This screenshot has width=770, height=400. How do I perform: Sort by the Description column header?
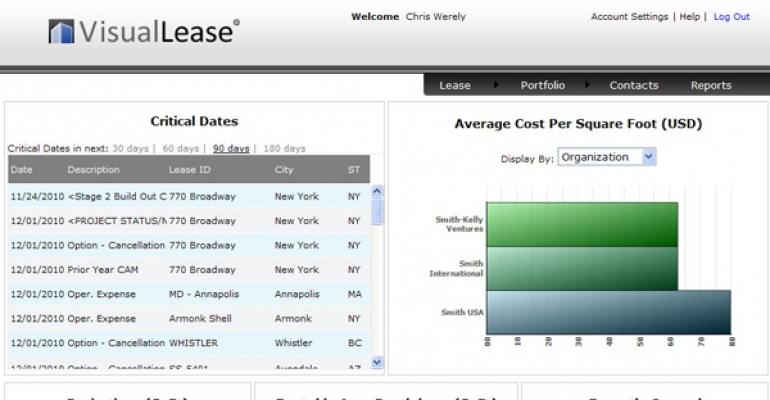click(x=93, y=170)
